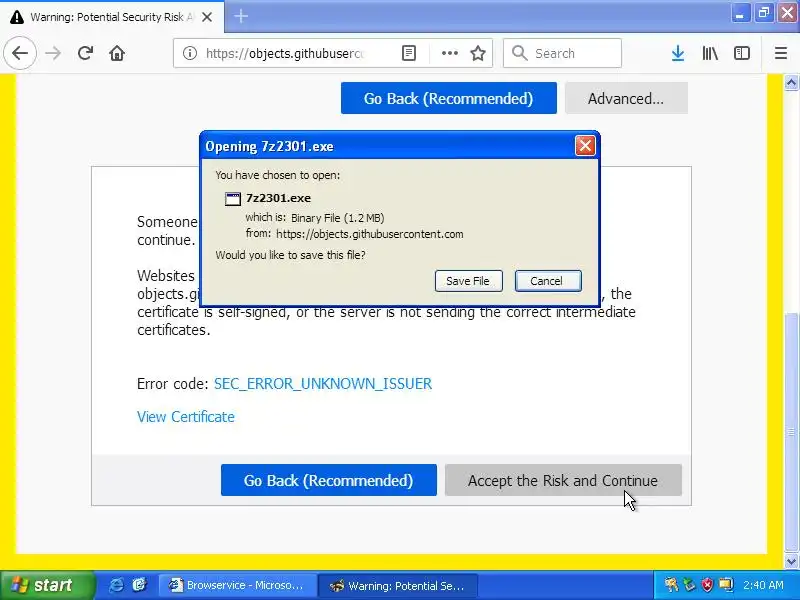Minimize the Firefox window

click(x=740, y=13)
